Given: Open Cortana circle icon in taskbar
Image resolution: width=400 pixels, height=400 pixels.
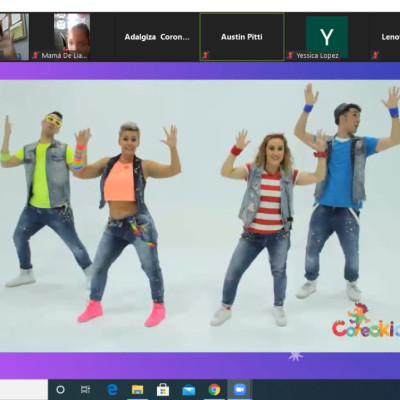Looking at the screenshot, I should point(60,389).
